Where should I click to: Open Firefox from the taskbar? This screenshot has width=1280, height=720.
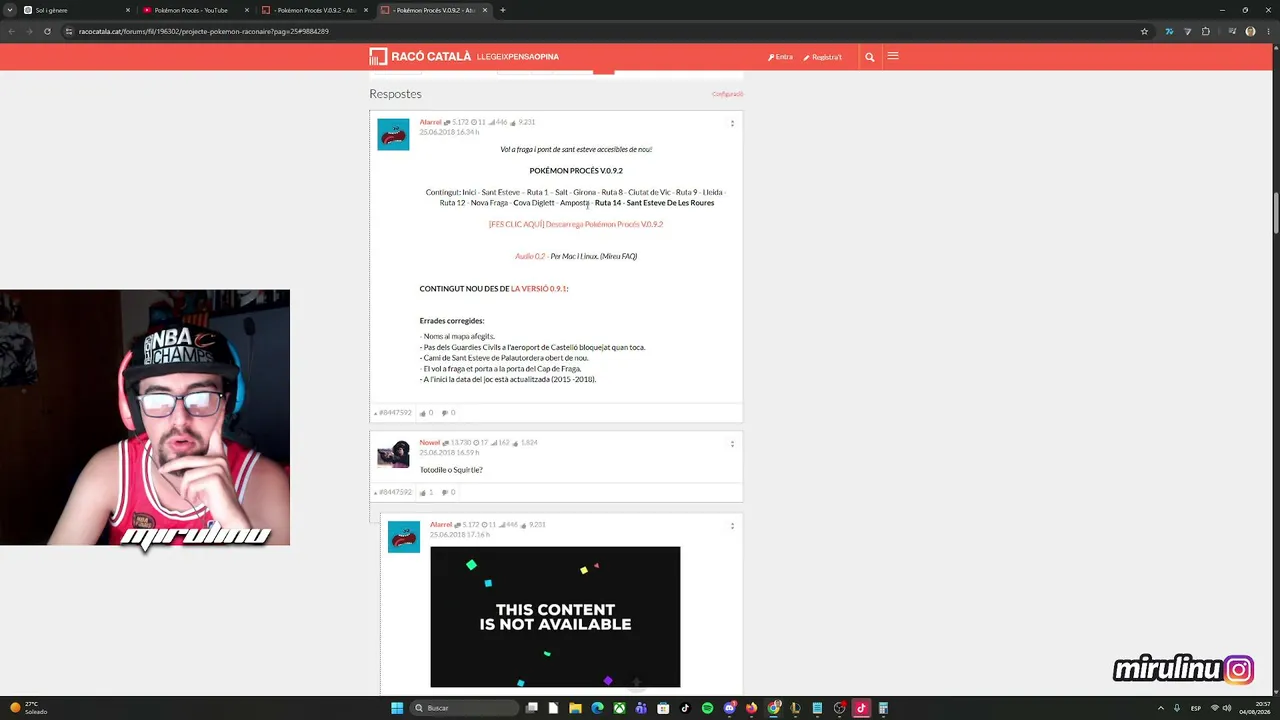pyautogui.click(x=751, y=708)
